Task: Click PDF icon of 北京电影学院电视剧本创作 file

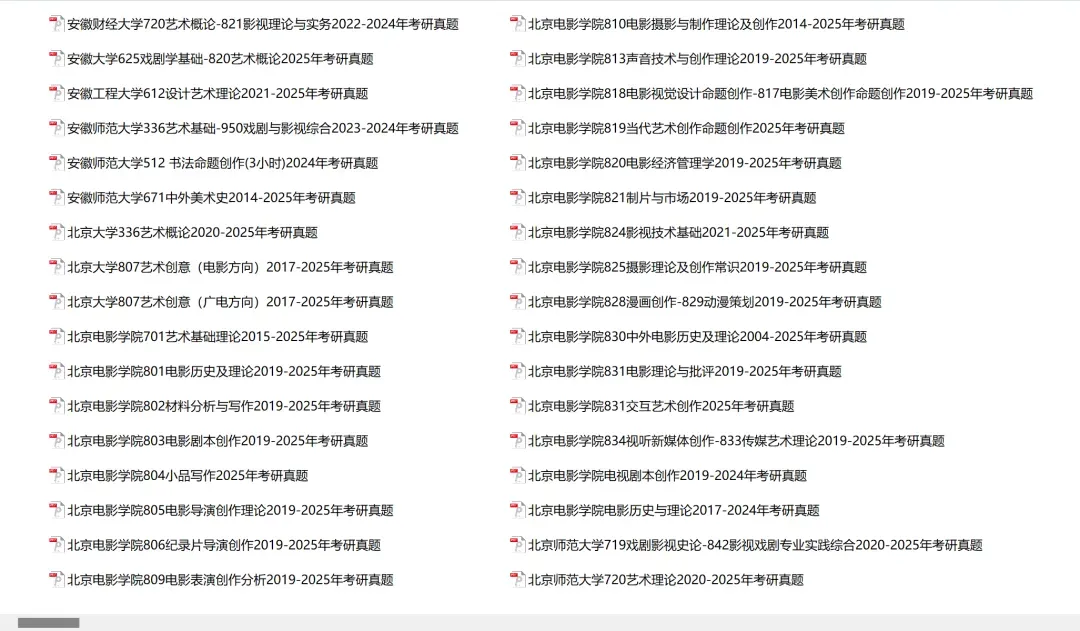Action: (x=517, y=475)
